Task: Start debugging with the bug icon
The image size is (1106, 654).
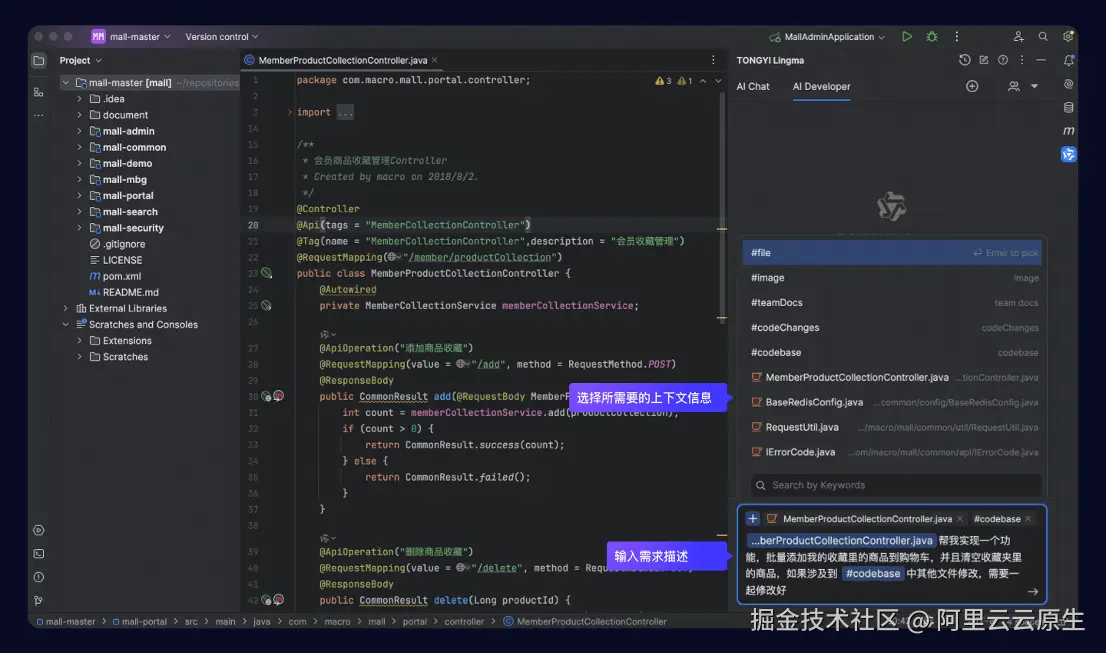Action: [x=932, y=37]
